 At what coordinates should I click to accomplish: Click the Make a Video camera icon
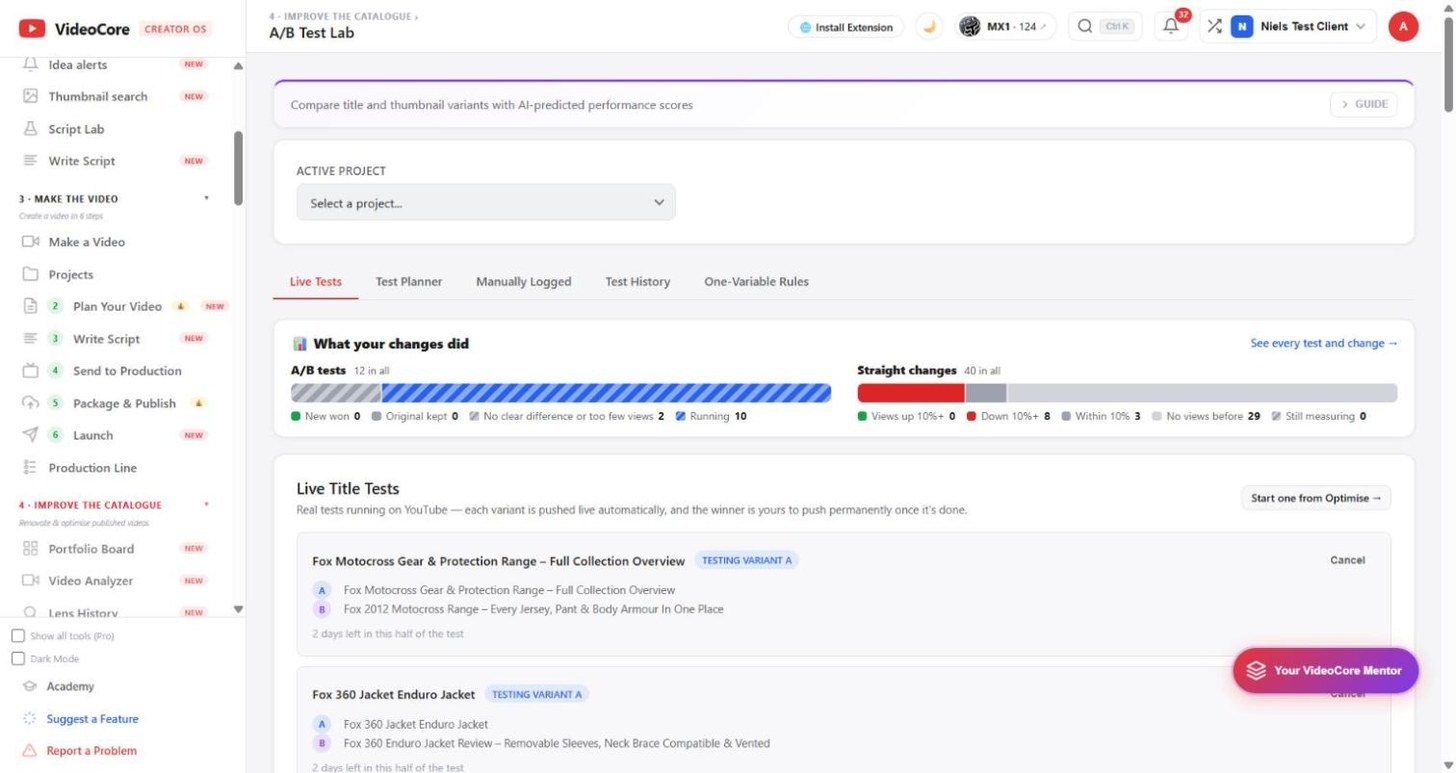point(30,242)
